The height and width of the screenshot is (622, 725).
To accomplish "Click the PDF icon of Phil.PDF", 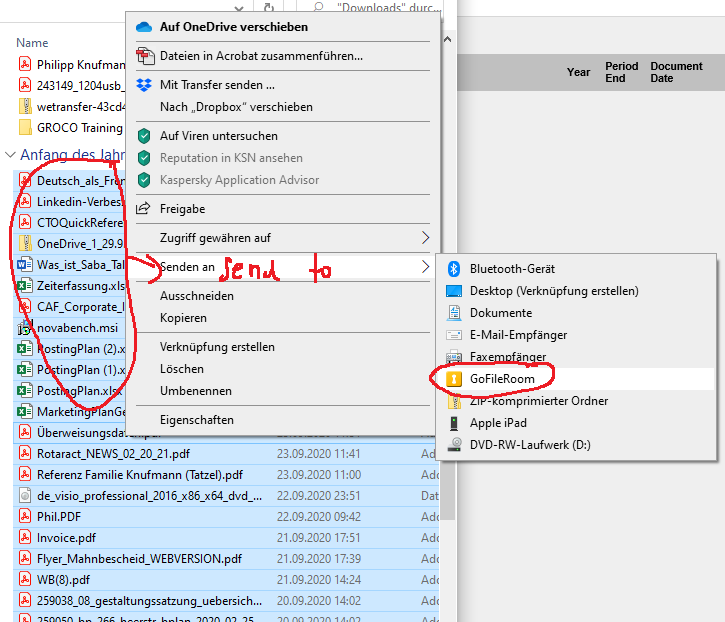I will click(25, 517).
